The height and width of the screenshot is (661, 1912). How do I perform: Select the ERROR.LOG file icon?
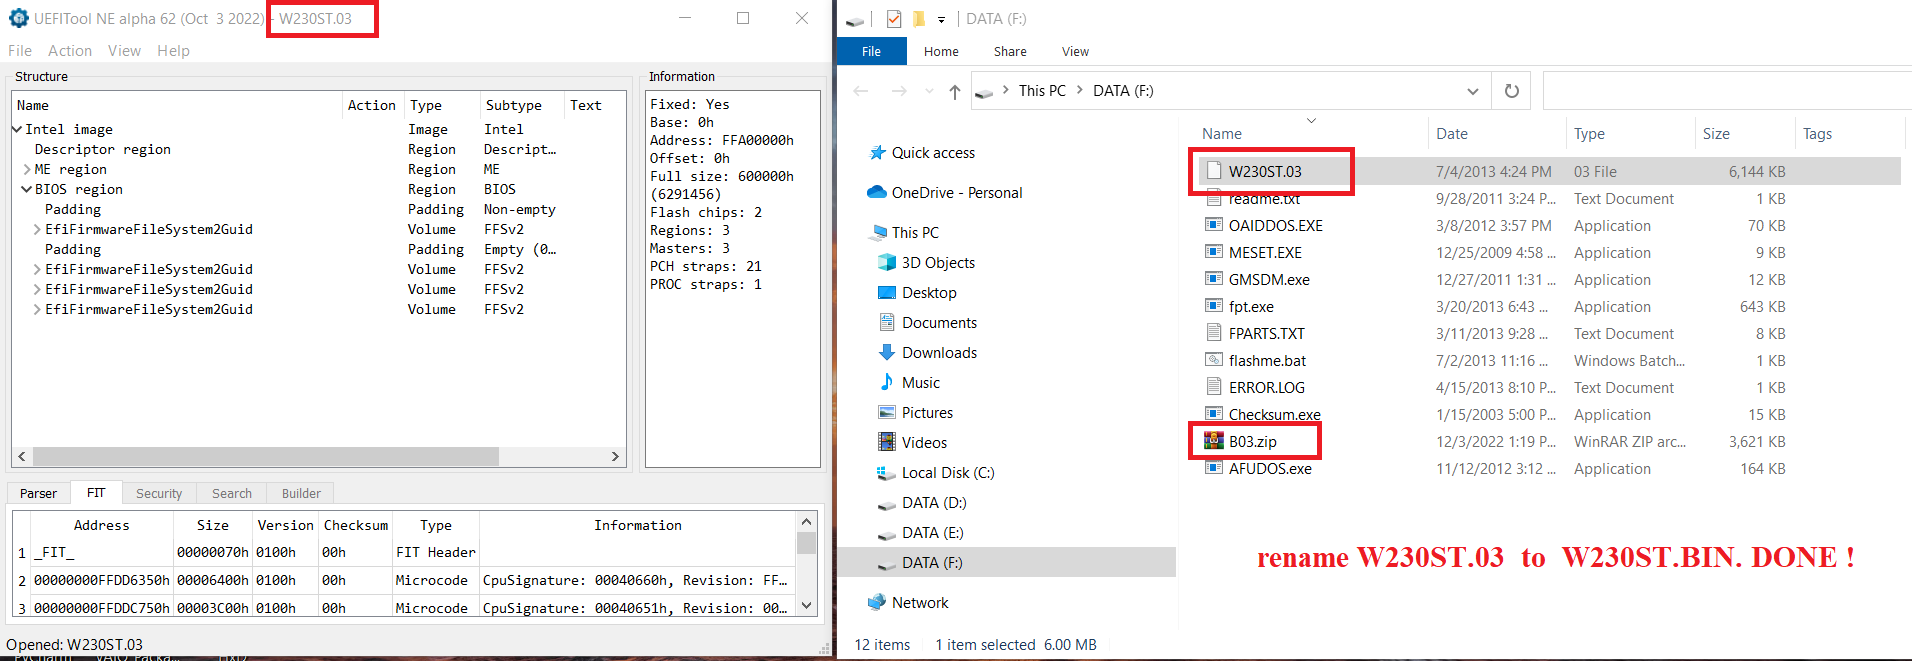click(1214, 387)
